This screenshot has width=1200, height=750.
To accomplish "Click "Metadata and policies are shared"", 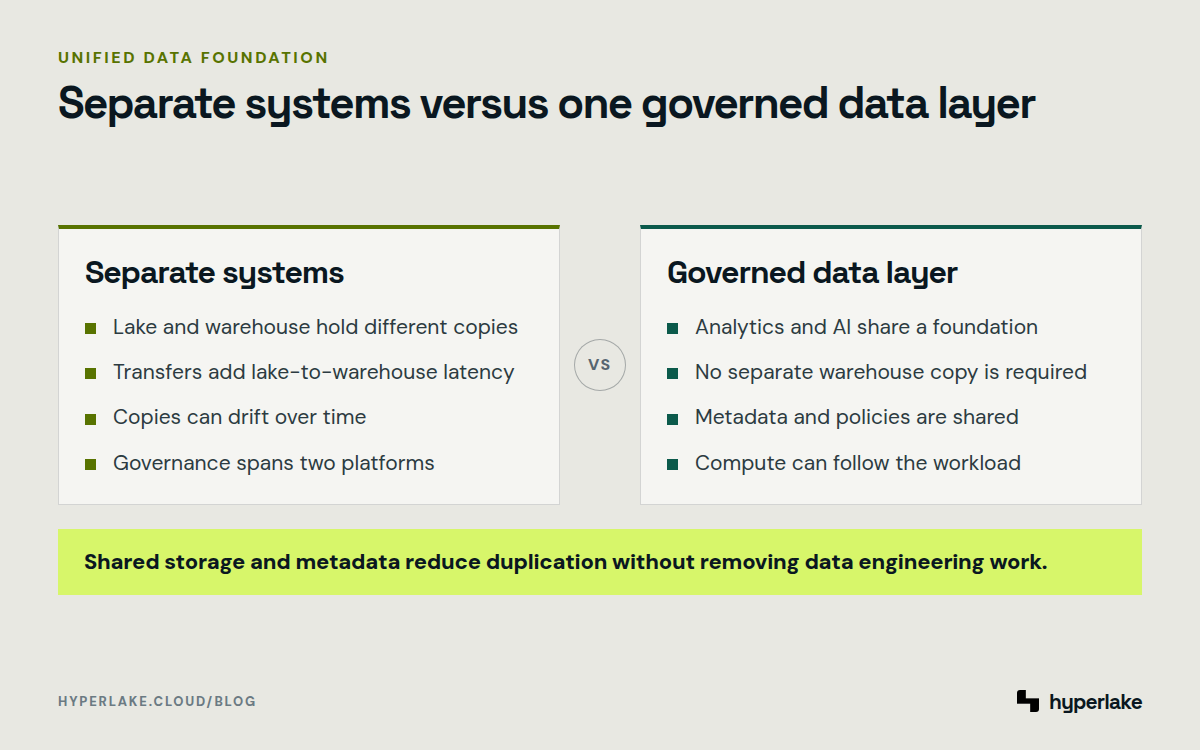I will coord(856,417).
